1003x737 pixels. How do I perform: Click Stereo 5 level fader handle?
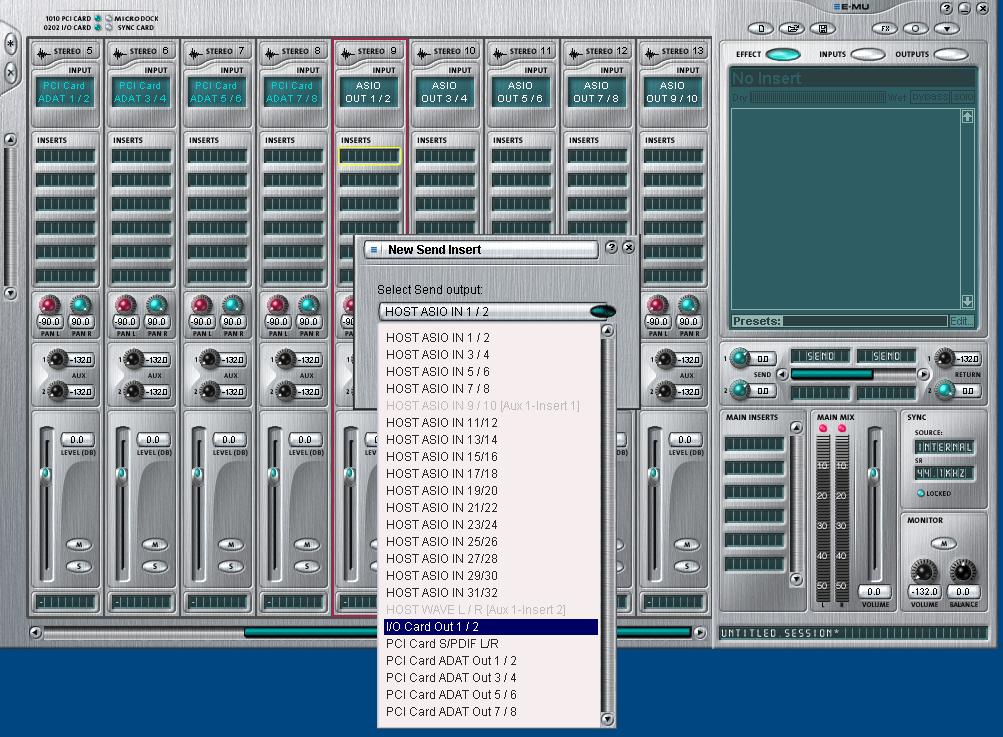click(45, 473)
